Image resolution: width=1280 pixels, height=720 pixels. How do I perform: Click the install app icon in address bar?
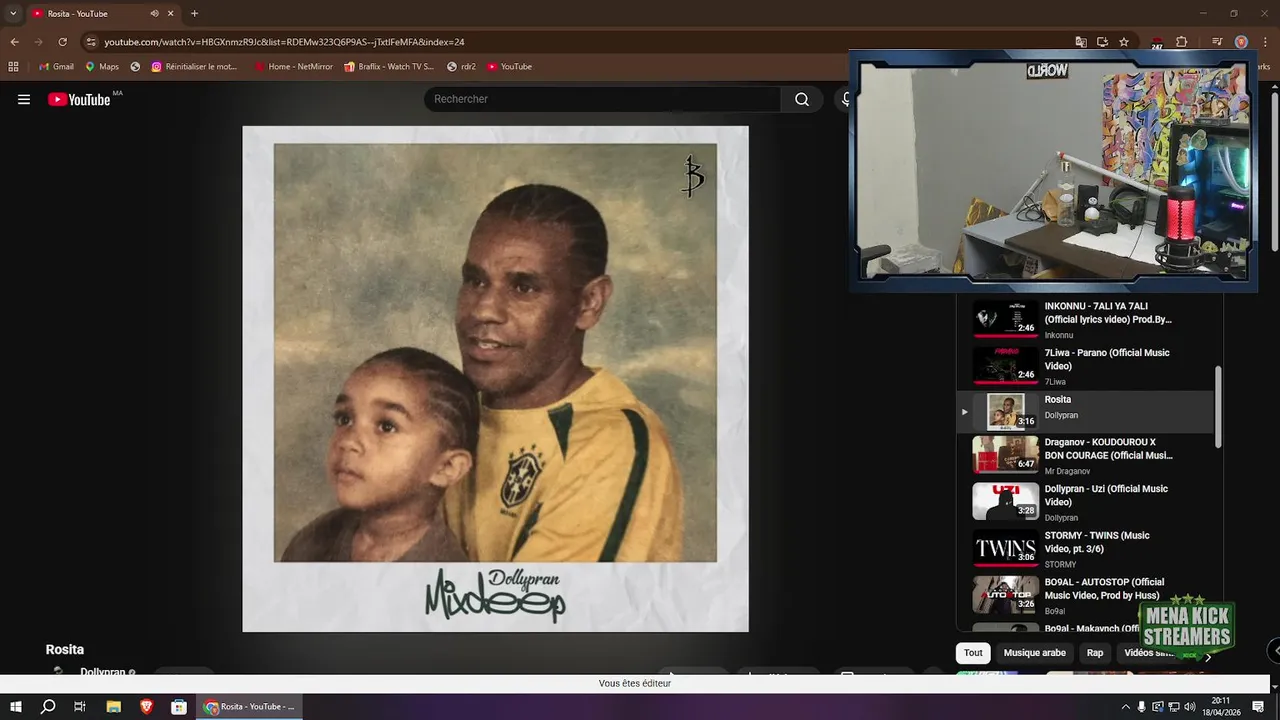(1102, 42)
